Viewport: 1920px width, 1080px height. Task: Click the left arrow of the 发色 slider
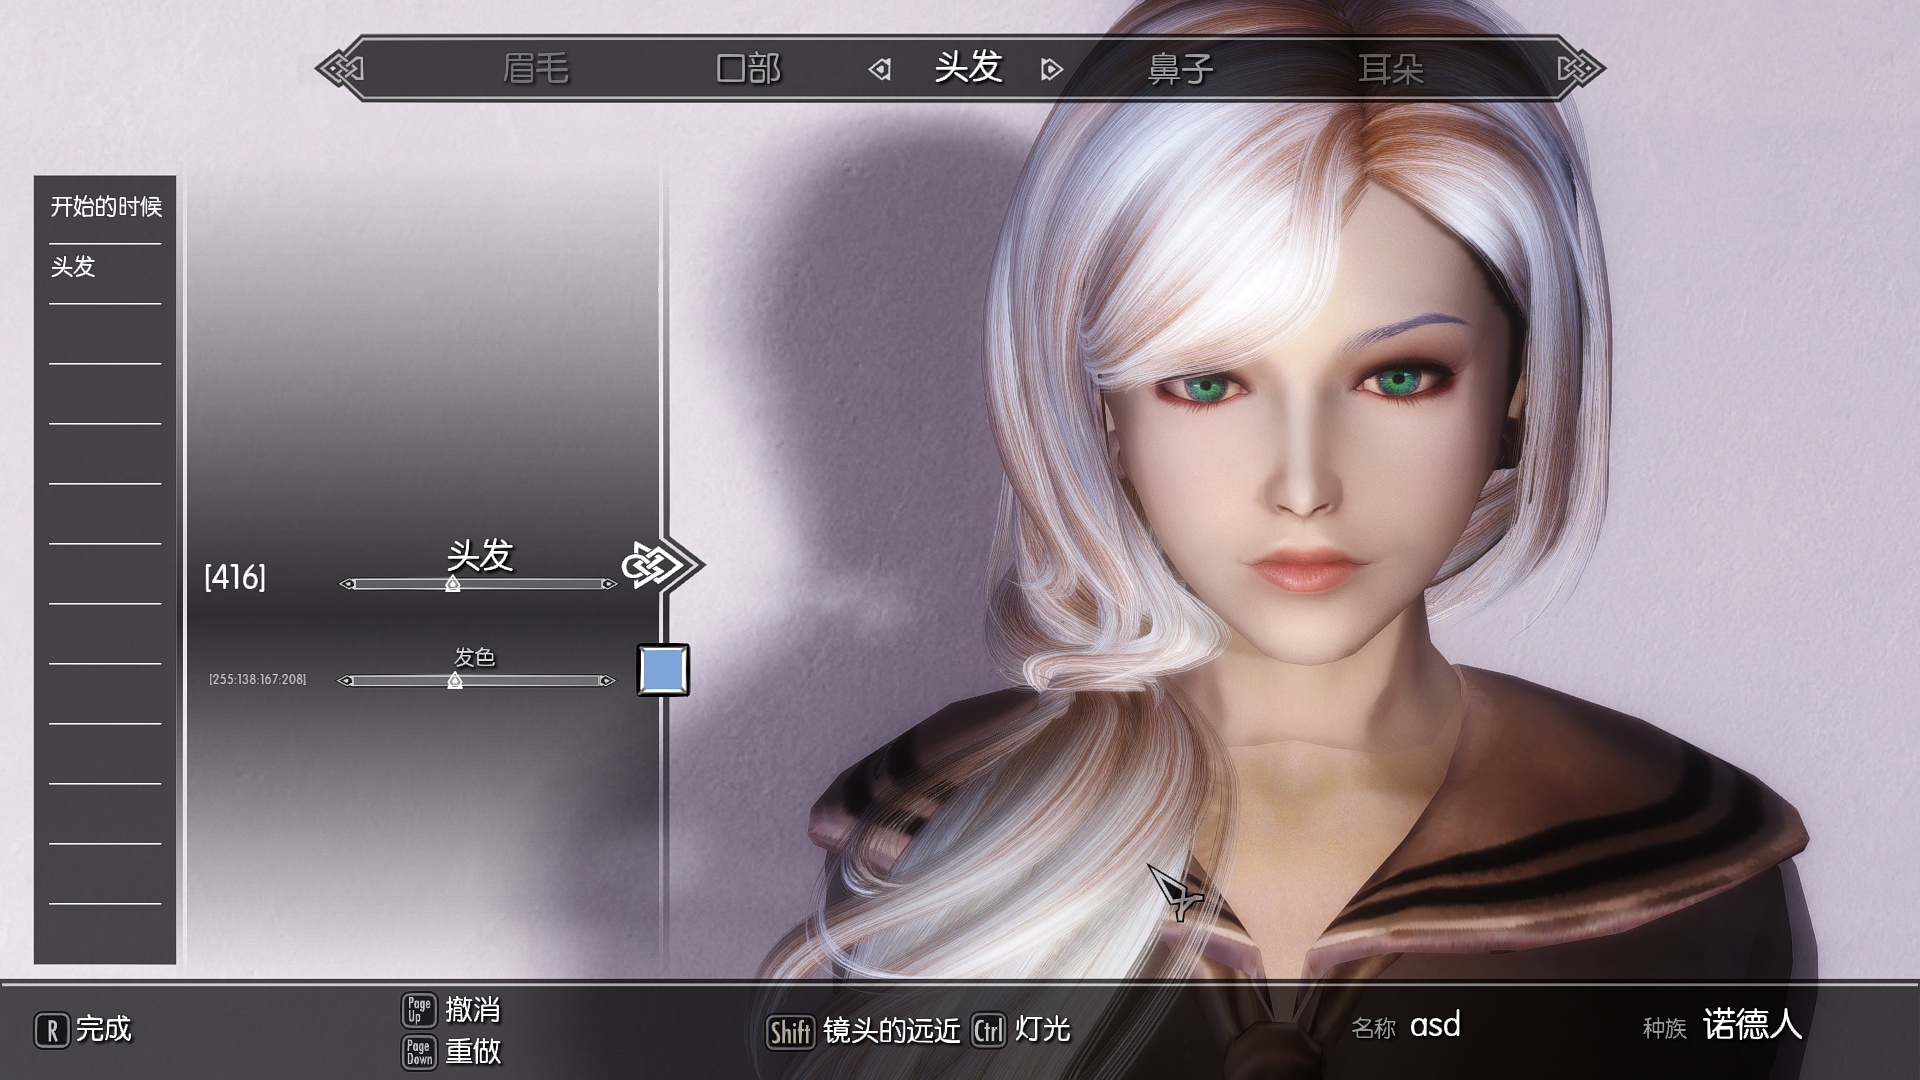tap(345, 680)
